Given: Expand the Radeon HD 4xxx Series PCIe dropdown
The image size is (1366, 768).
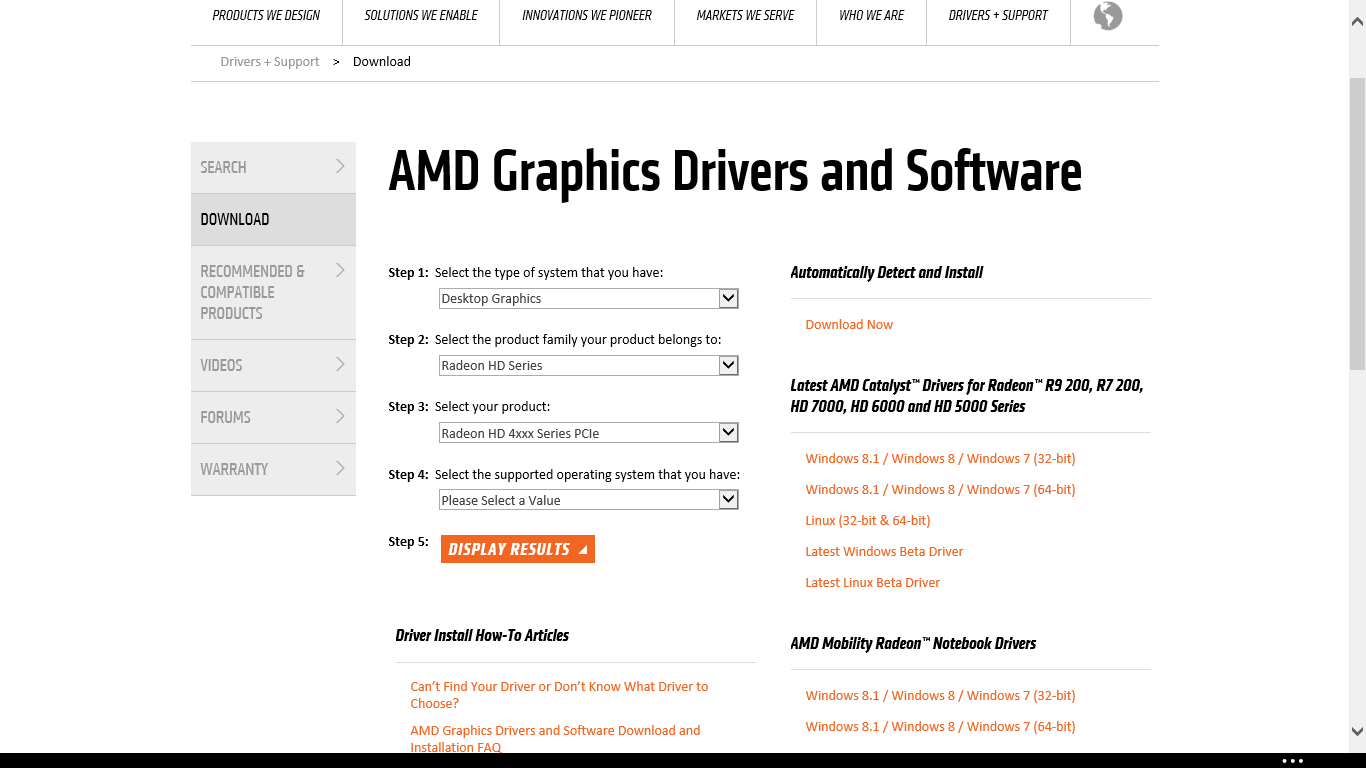Looking at the screenshot, I should 589,433.
